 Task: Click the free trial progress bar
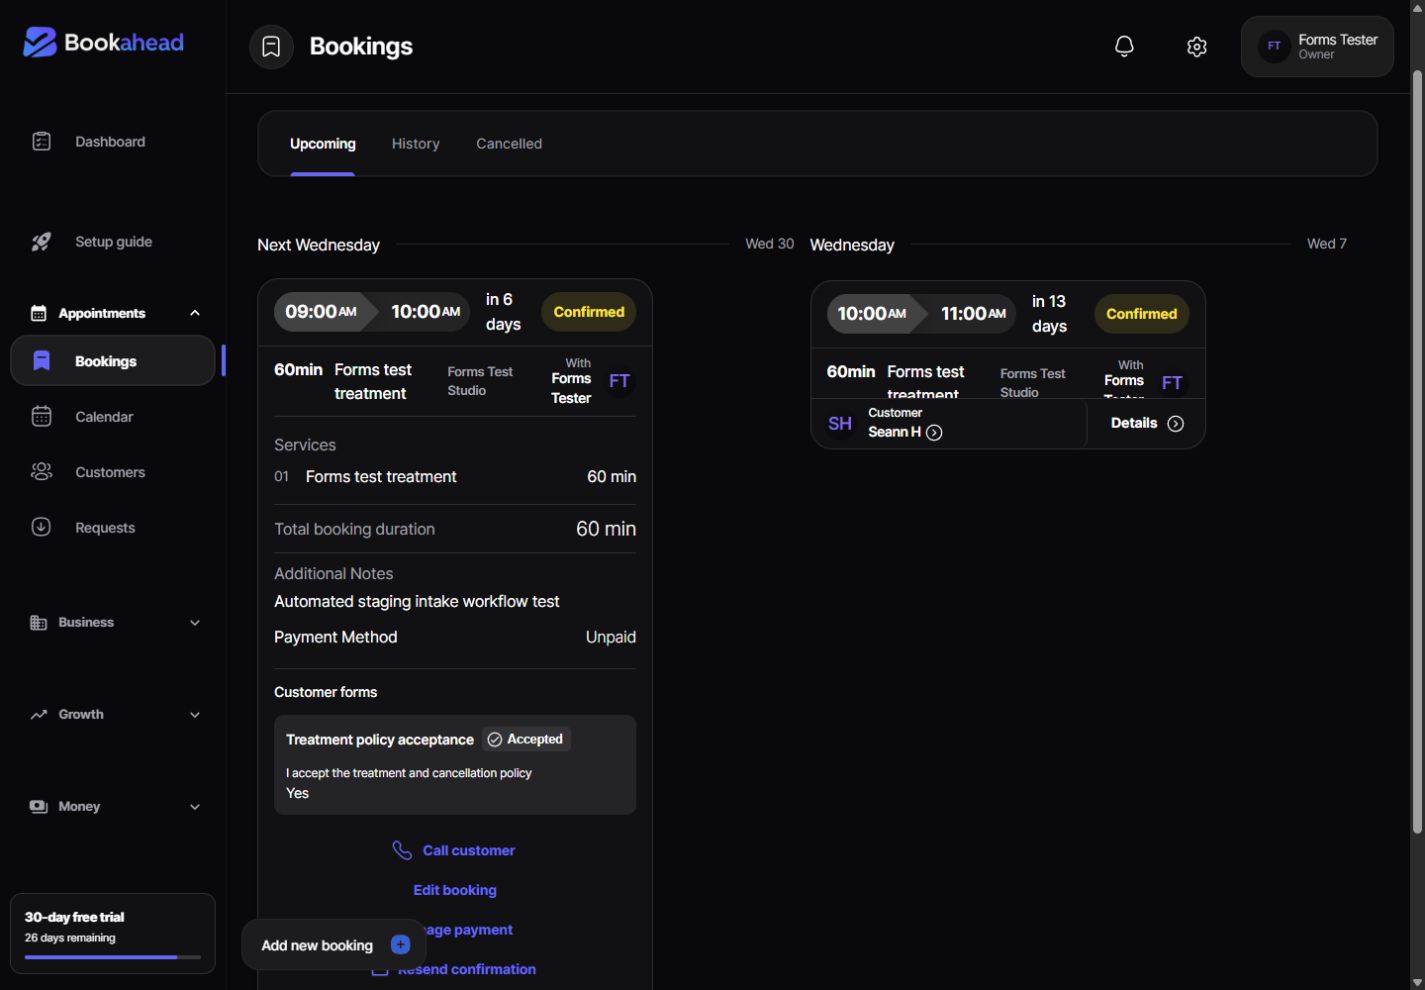(x=112, y=957)
